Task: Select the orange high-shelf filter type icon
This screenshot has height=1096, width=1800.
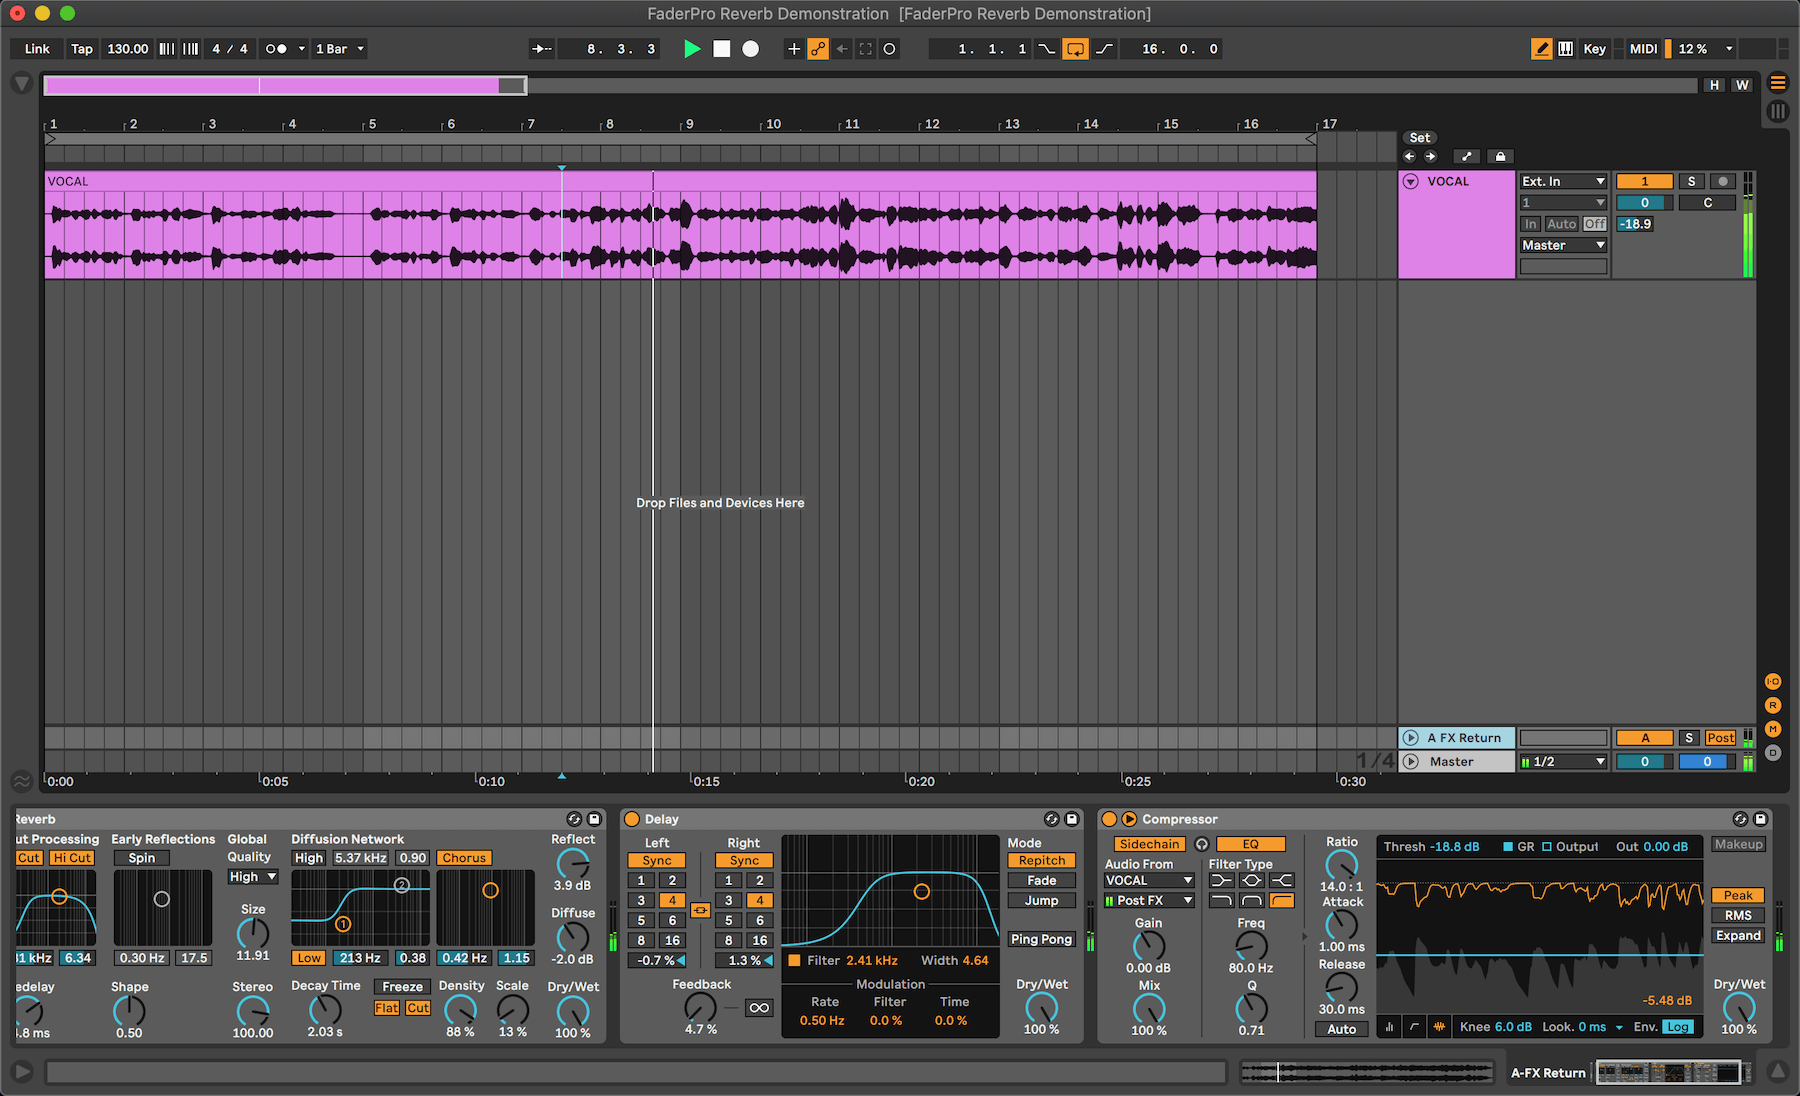Action: click(1282, 901)
